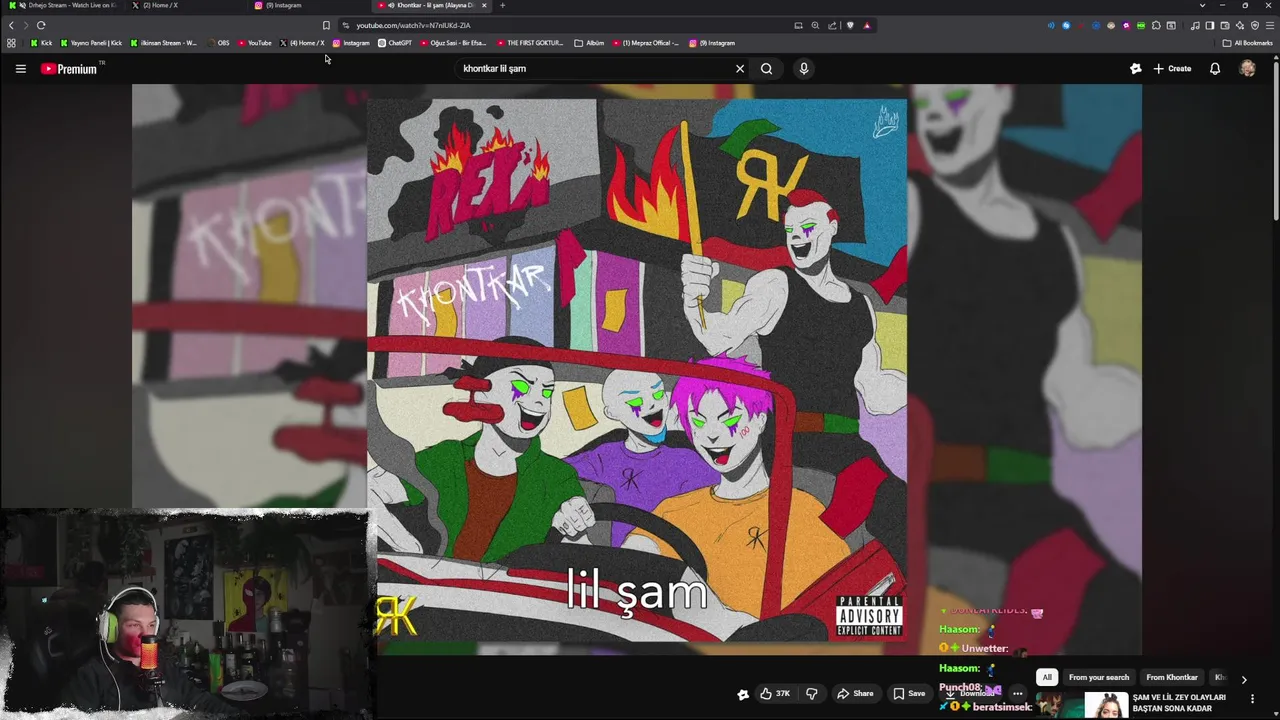1280x720 pixels.
Task: Open the Create button
Action: click(x=1172, y=69)
